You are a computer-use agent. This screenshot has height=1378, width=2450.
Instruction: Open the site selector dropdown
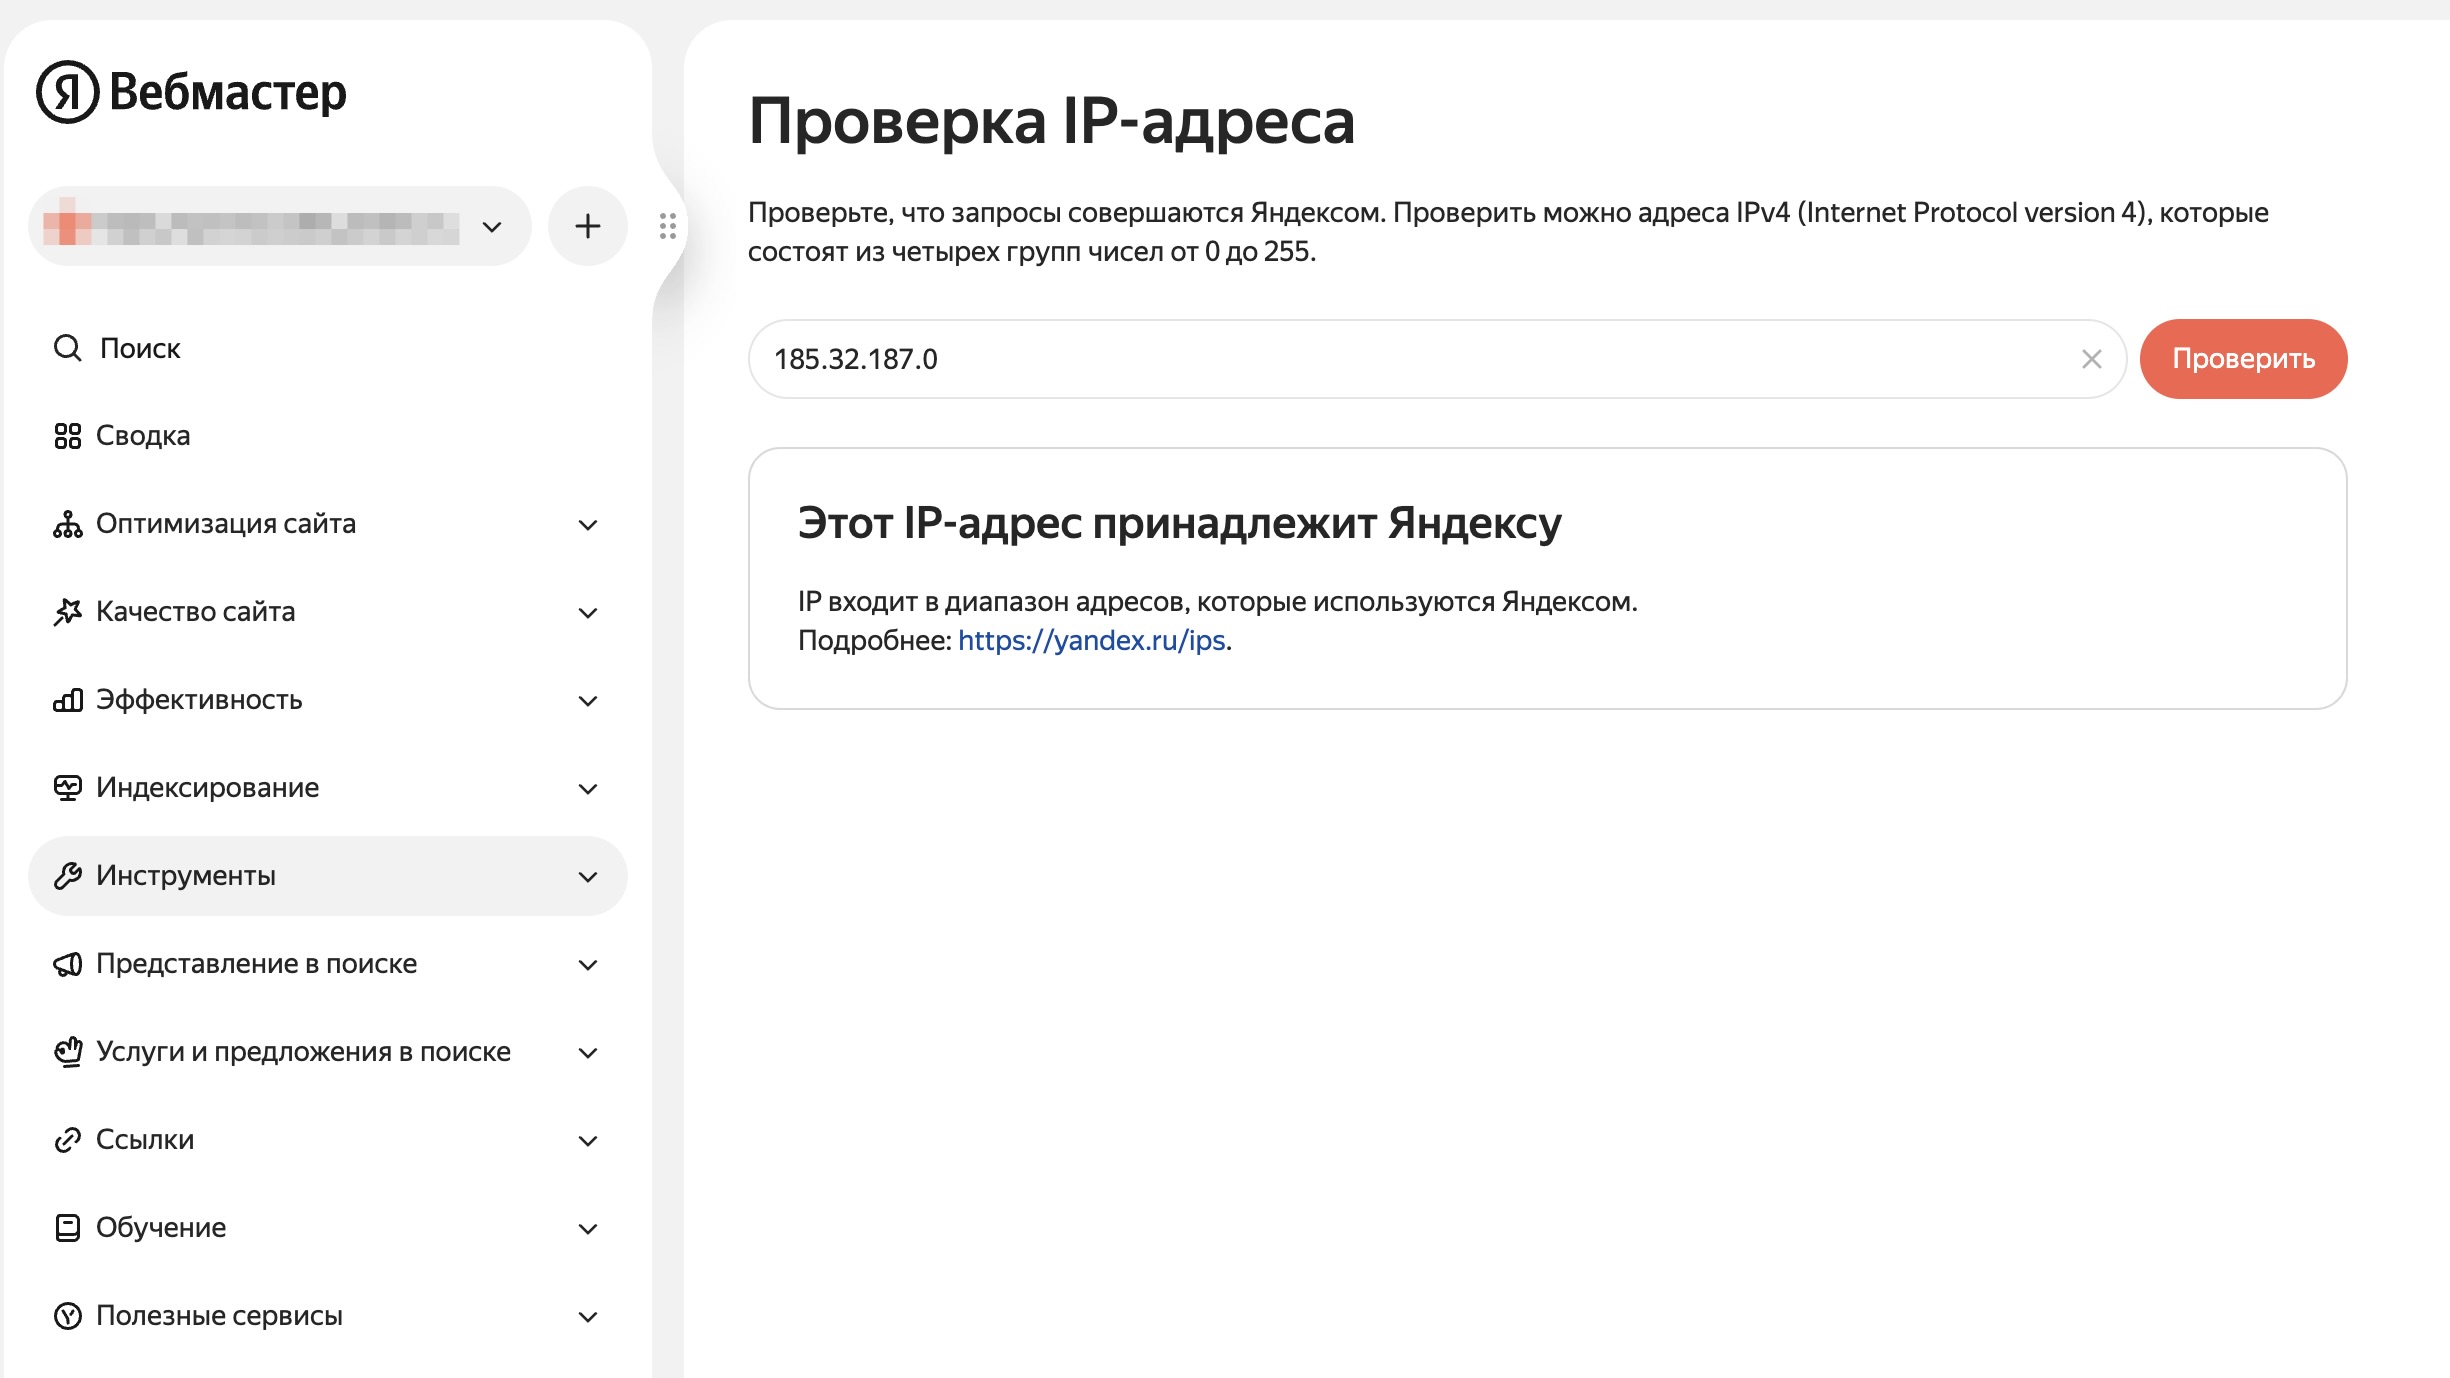pos(279,226)
